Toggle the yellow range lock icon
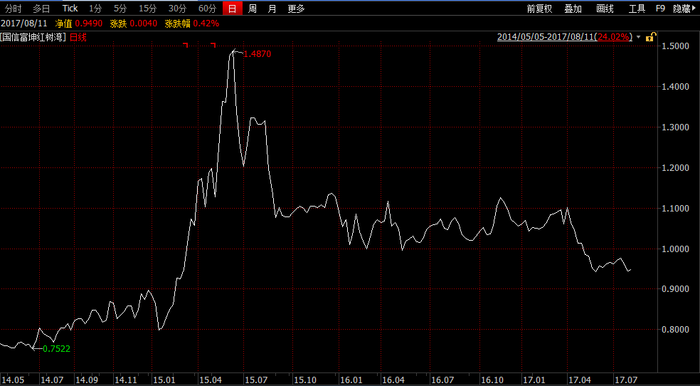The height and width of the screenshot is (386, 700). coord(650,37)
